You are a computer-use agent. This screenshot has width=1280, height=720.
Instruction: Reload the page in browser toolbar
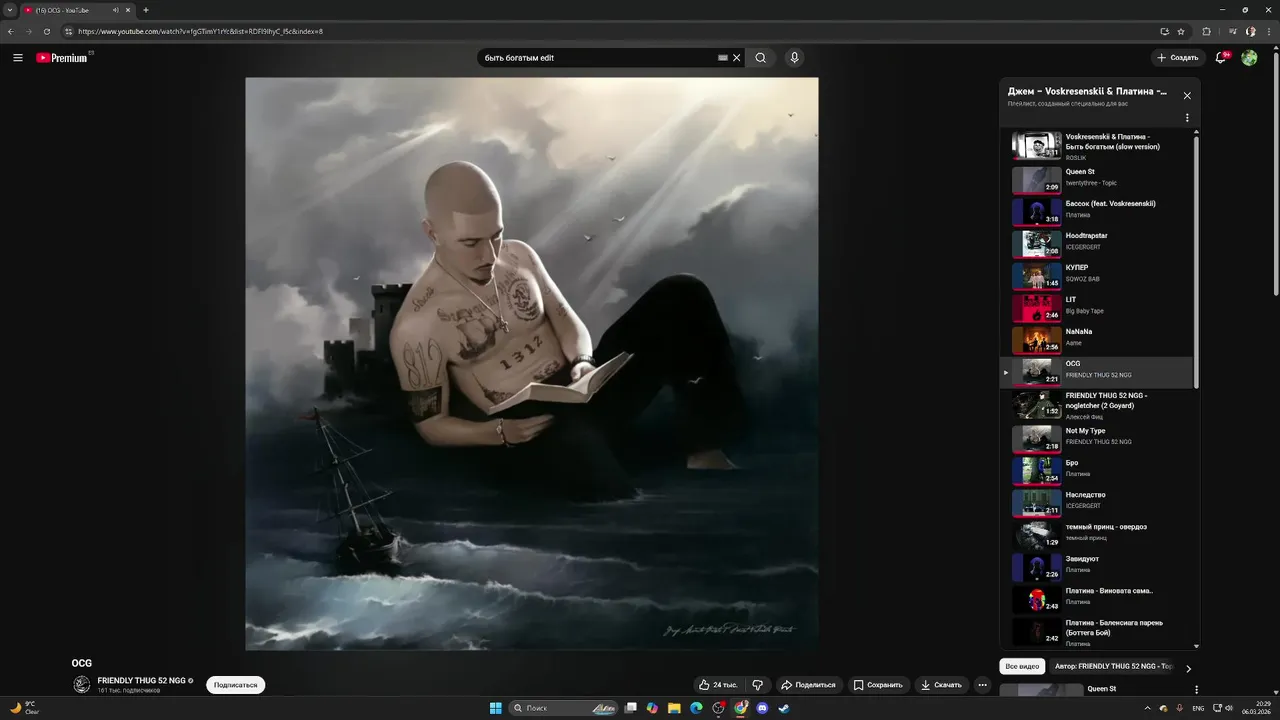[x=46, y=31]
